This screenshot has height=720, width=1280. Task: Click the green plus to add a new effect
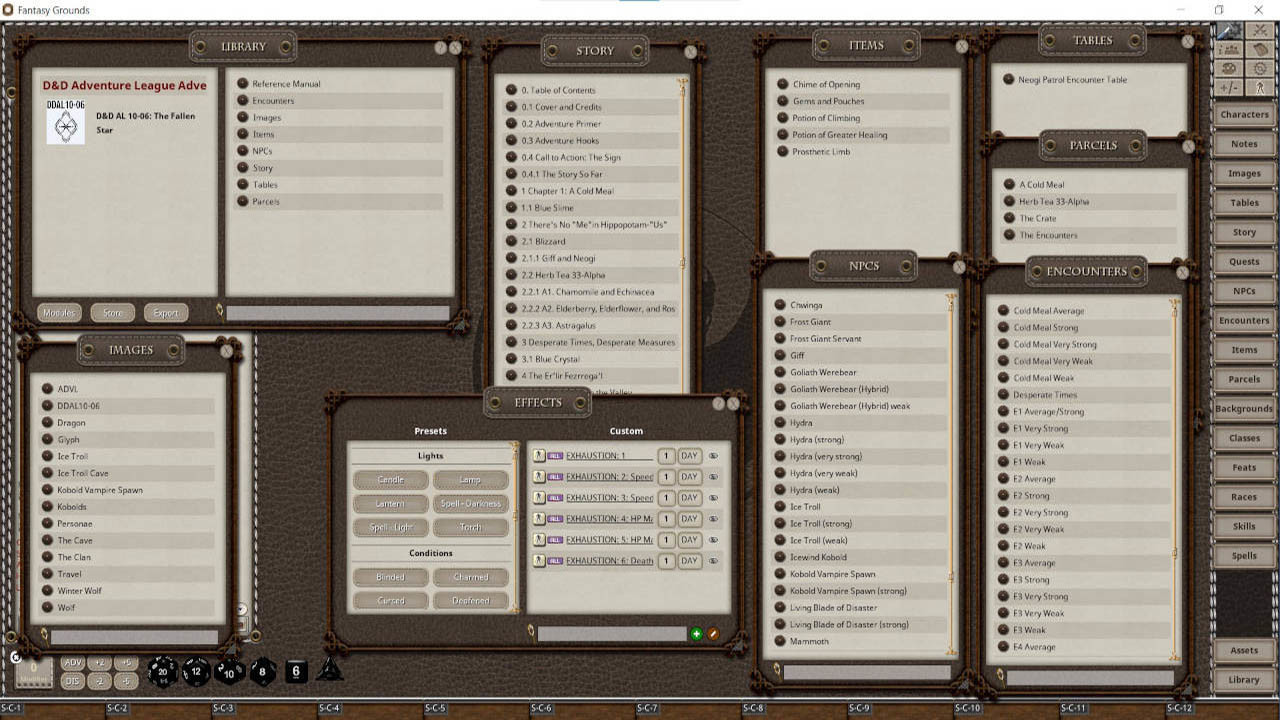697,632
